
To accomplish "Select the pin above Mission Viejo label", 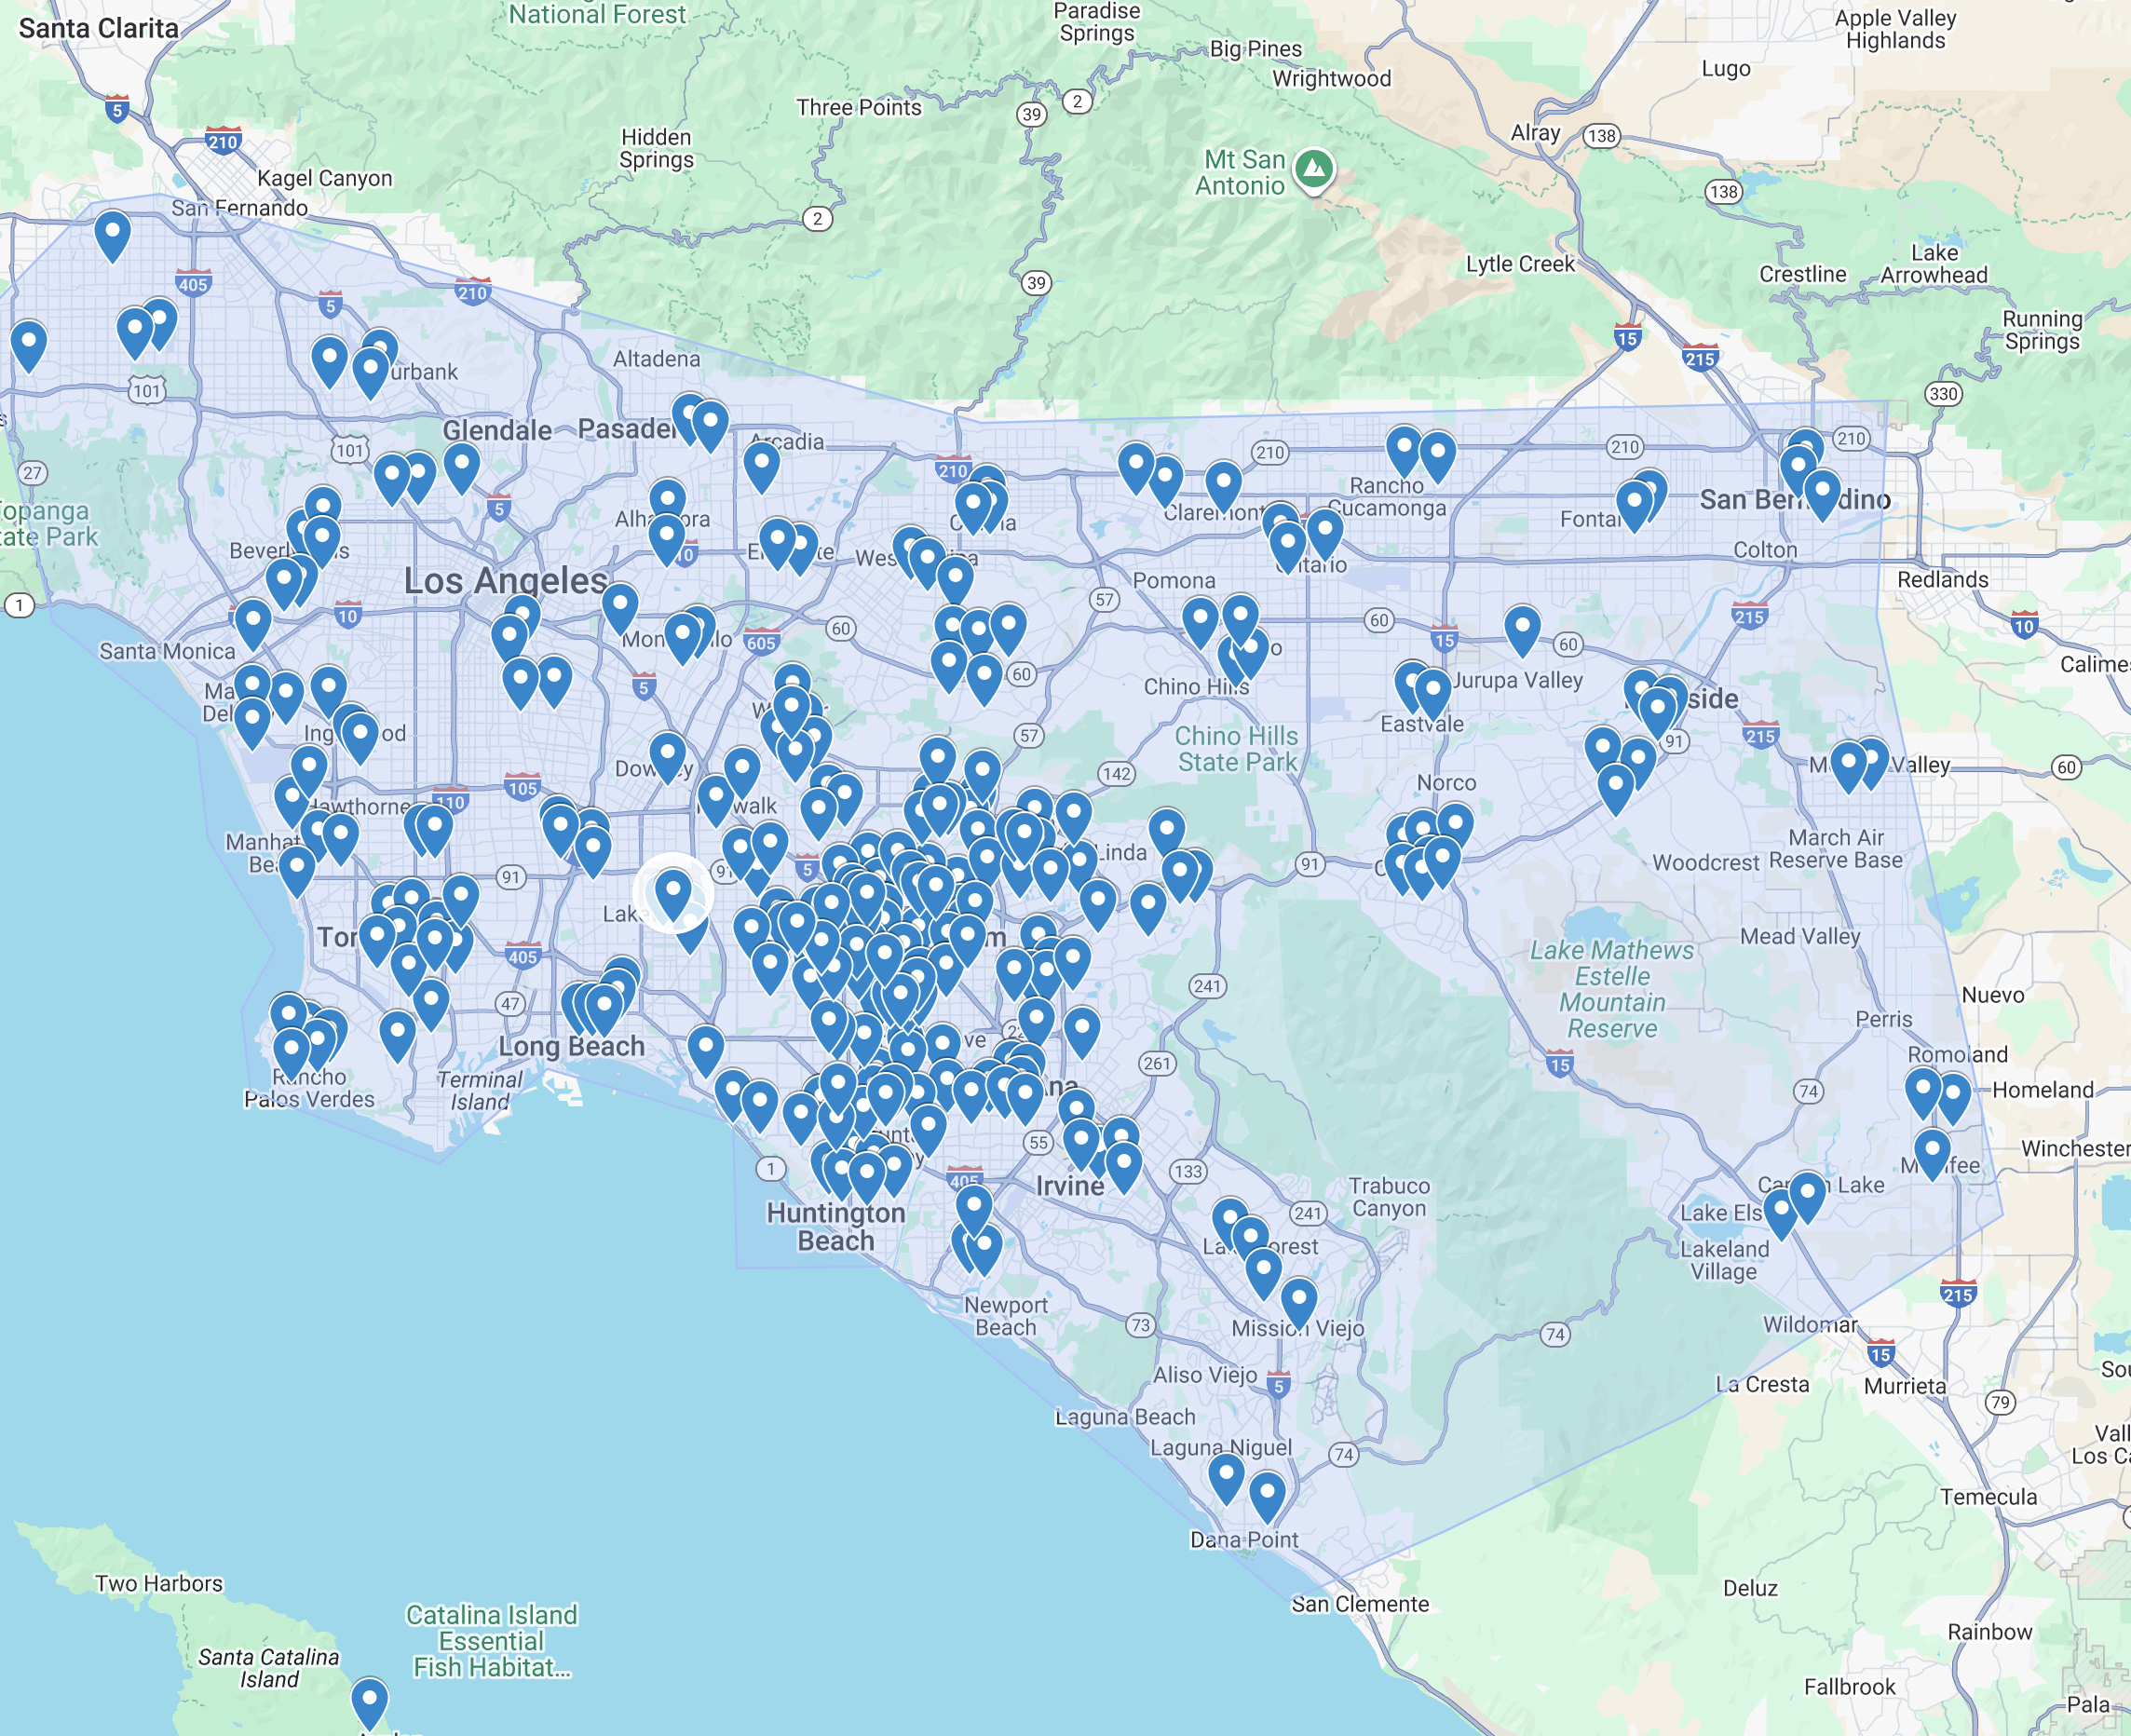I will (1298, 1299).
